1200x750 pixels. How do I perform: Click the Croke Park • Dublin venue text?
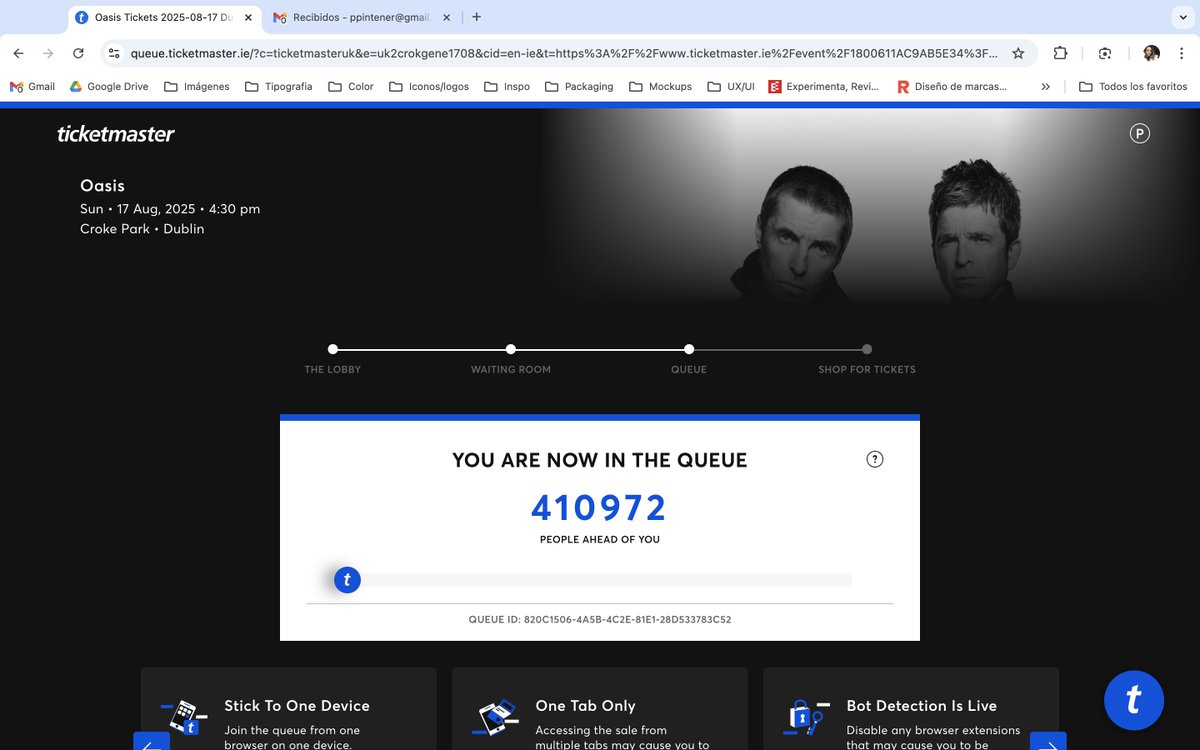[x=142, y=229]
